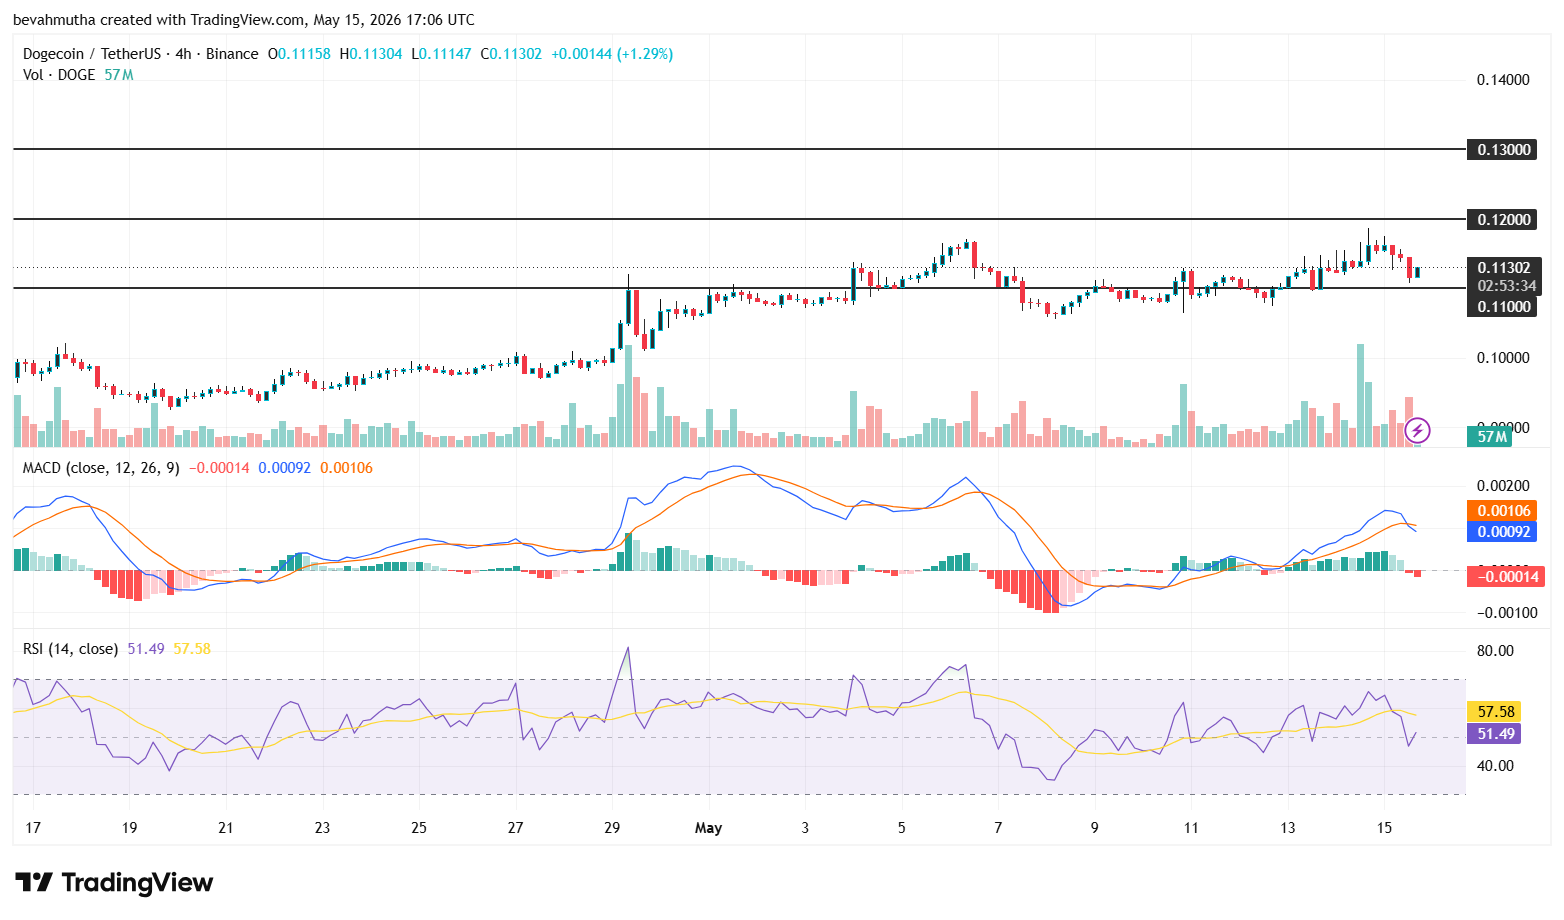Click the 80.00 RSI axis label

(x=1496, y=651)
